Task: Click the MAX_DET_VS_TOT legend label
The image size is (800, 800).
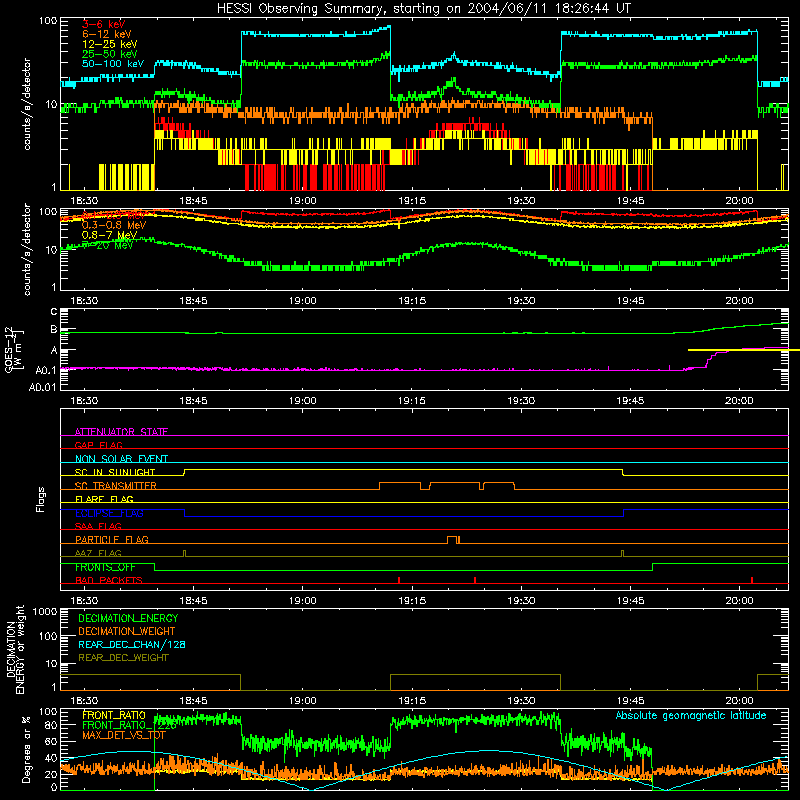Action: click(124, 735)
